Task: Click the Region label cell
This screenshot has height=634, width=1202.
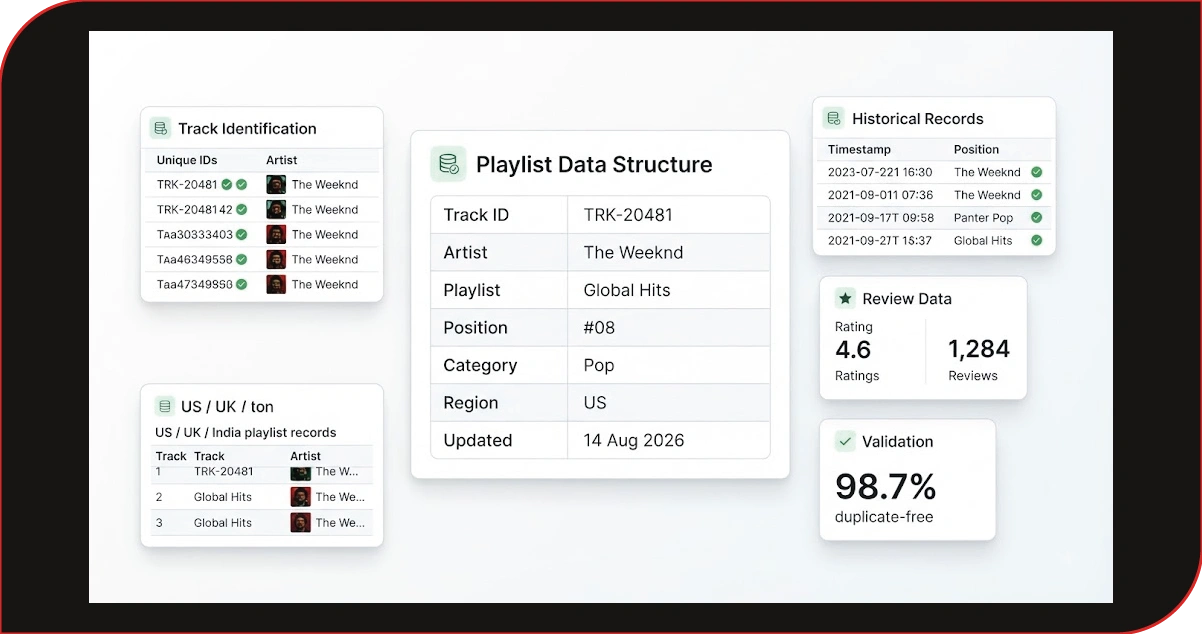Action: click(499, 403)
